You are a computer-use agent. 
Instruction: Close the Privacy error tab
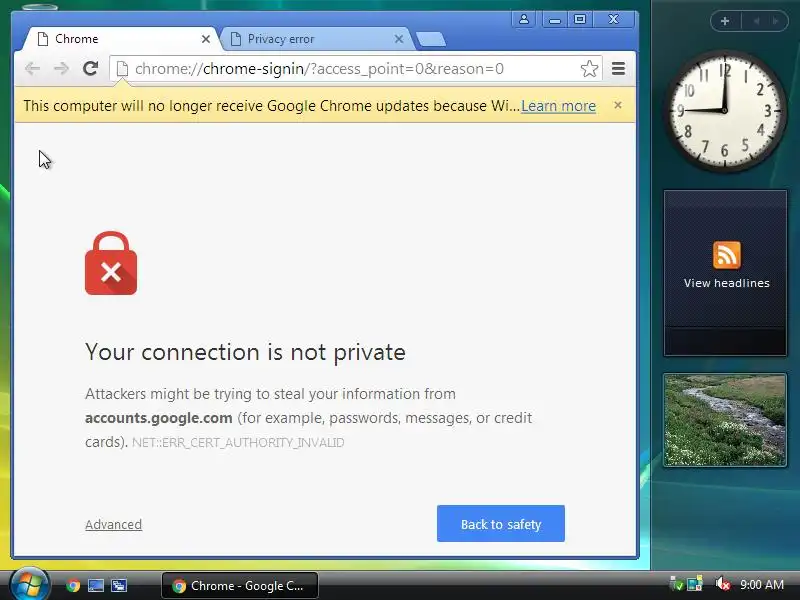pyautogui.click(x=399, y=39)
